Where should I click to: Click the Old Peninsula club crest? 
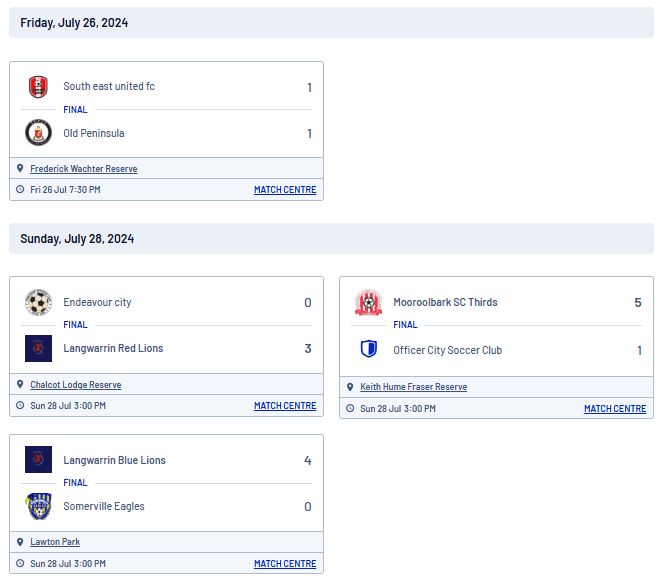[x=39, y=133]
